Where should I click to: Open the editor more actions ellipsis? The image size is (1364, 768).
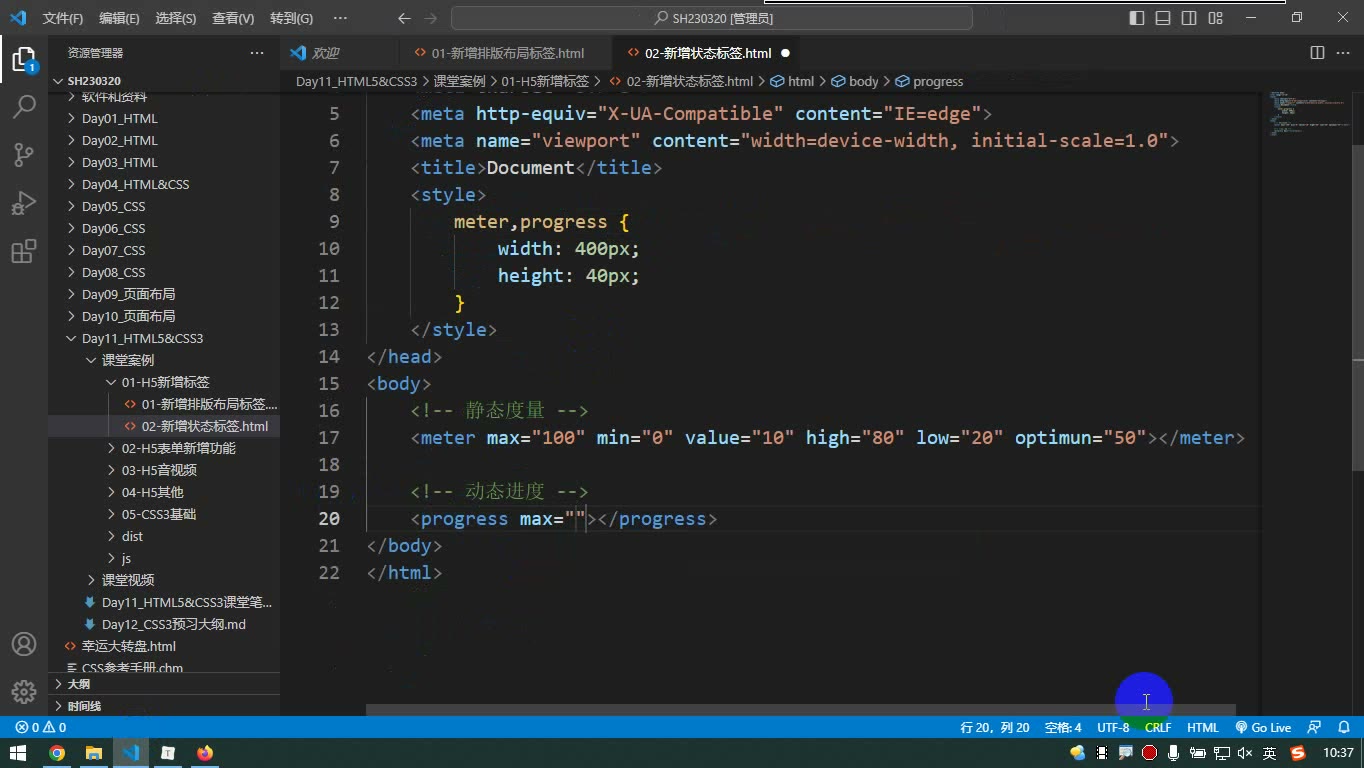[x=1342, y=53]
